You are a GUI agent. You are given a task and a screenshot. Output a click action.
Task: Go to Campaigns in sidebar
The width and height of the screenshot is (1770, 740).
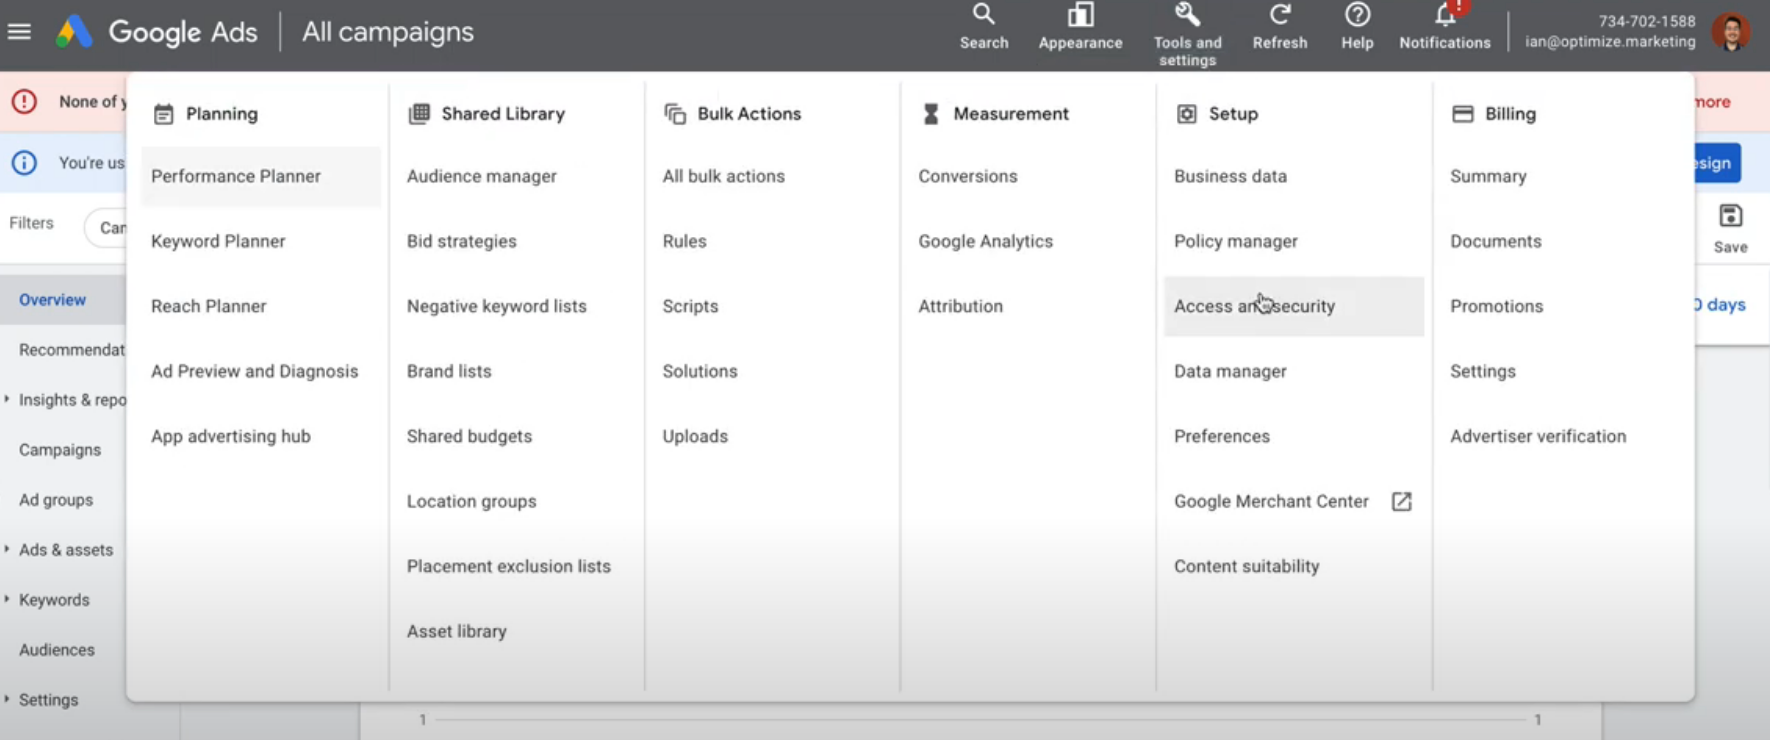(62, 450)
